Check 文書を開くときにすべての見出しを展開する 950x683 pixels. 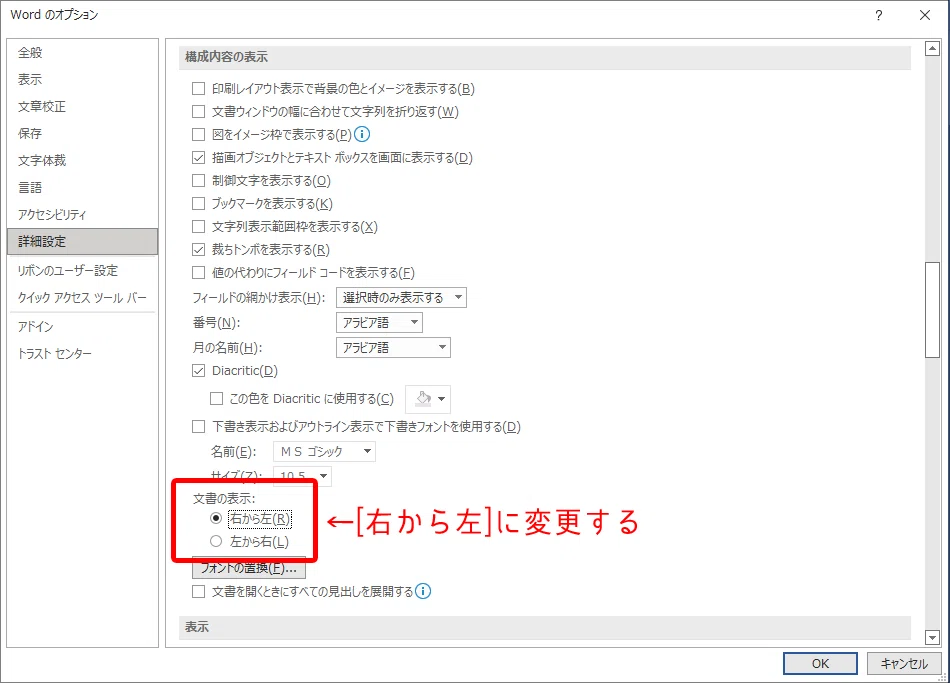pos(198,591)
